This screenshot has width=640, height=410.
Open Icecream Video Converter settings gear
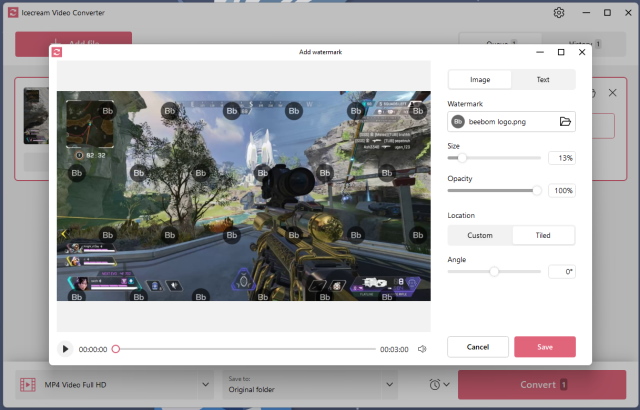[x=559, y=13]
